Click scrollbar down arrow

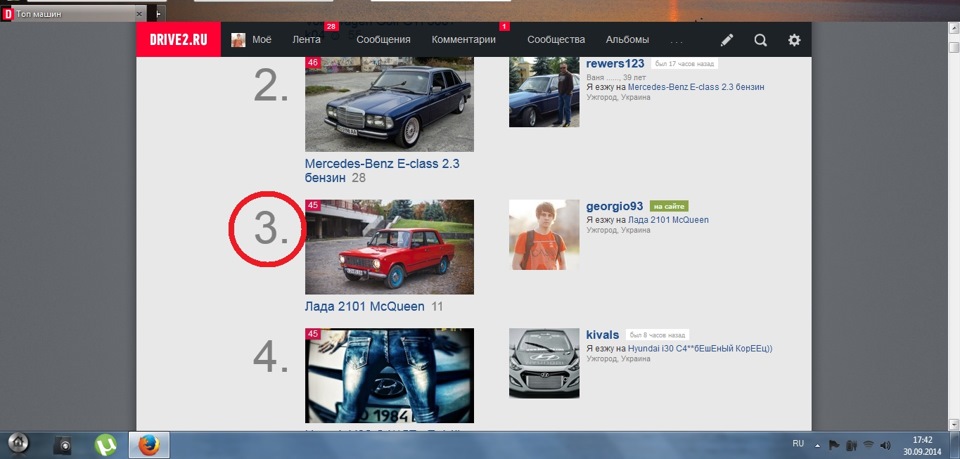click(x=954, y=424)
